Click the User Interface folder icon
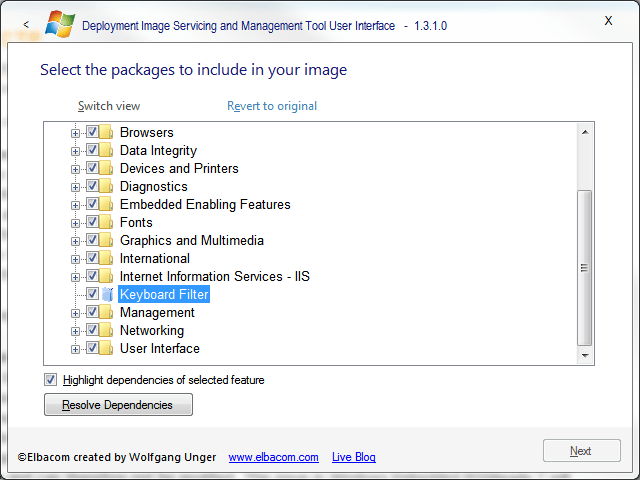The height and width of the screenshot is (480, 640). (x=106, y=348)
